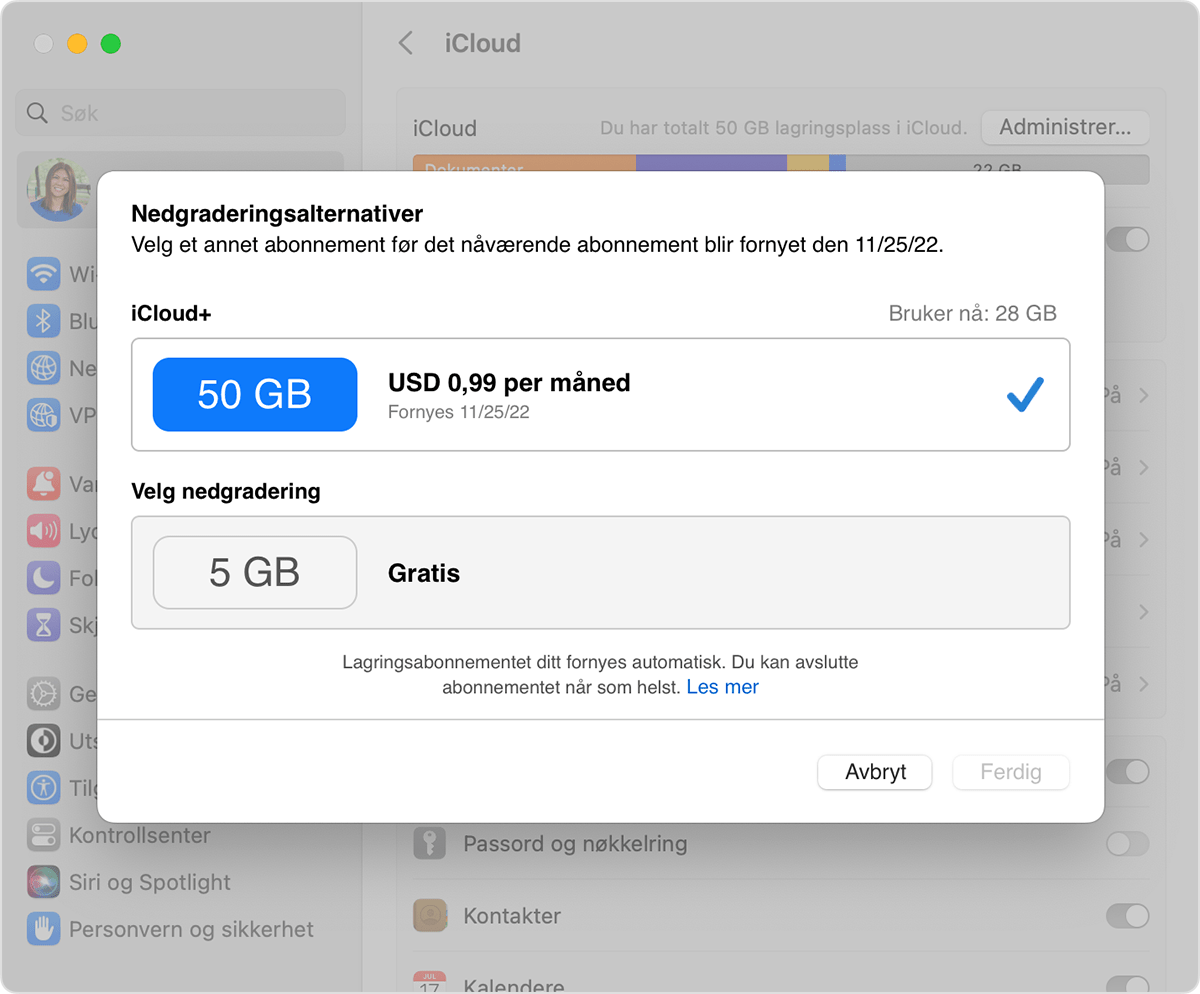
Task: Go back using the chevron beside iCloud
Action: click(406, 43)
